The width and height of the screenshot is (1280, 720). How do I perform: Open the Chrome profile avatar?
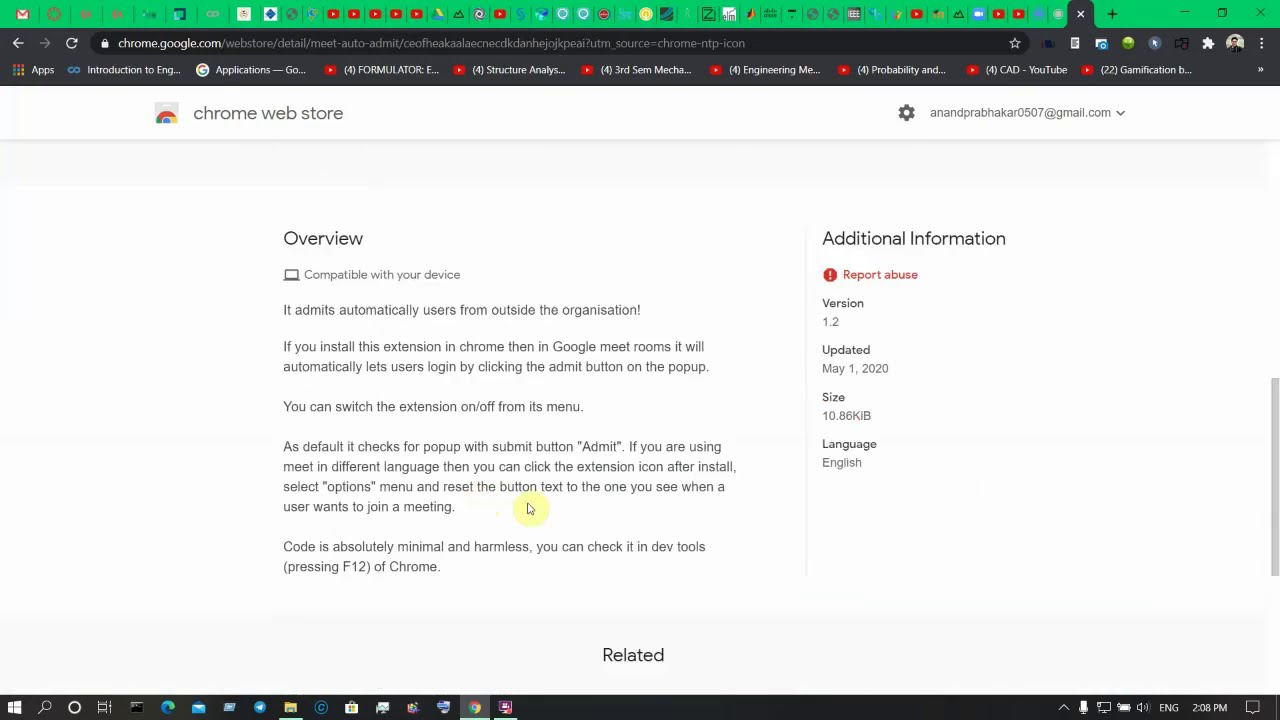pyautogui.click(x=1235, y=43)
